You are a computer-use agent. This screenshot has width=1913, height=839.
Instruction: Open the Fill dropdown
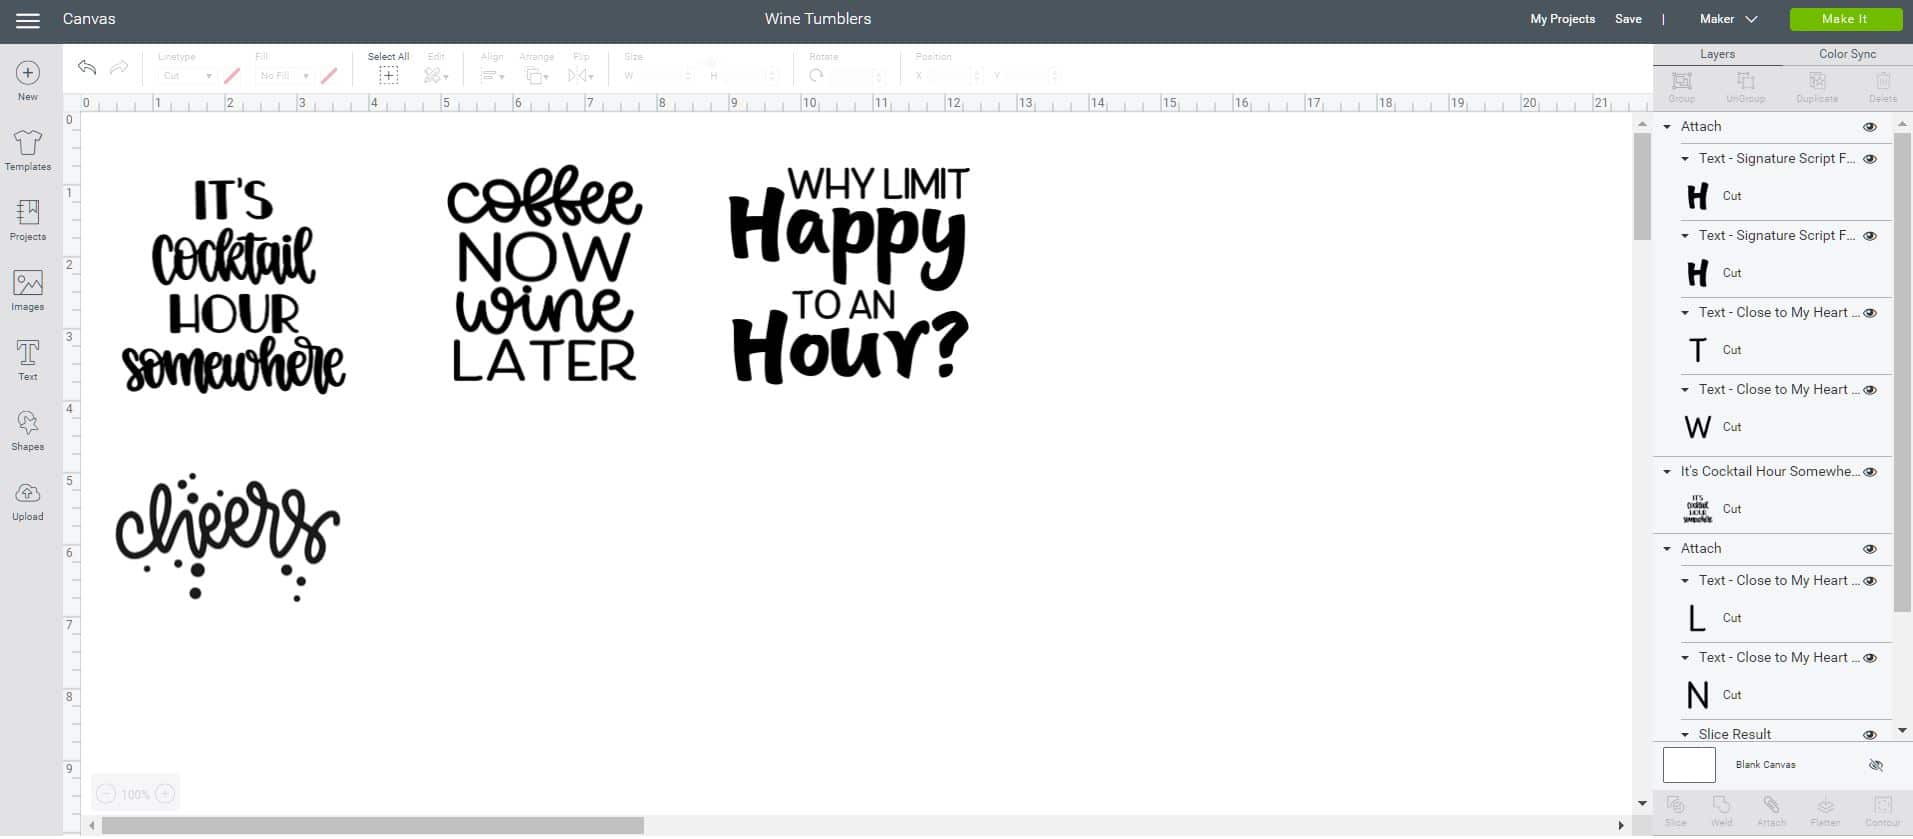(x=283, y=76)
